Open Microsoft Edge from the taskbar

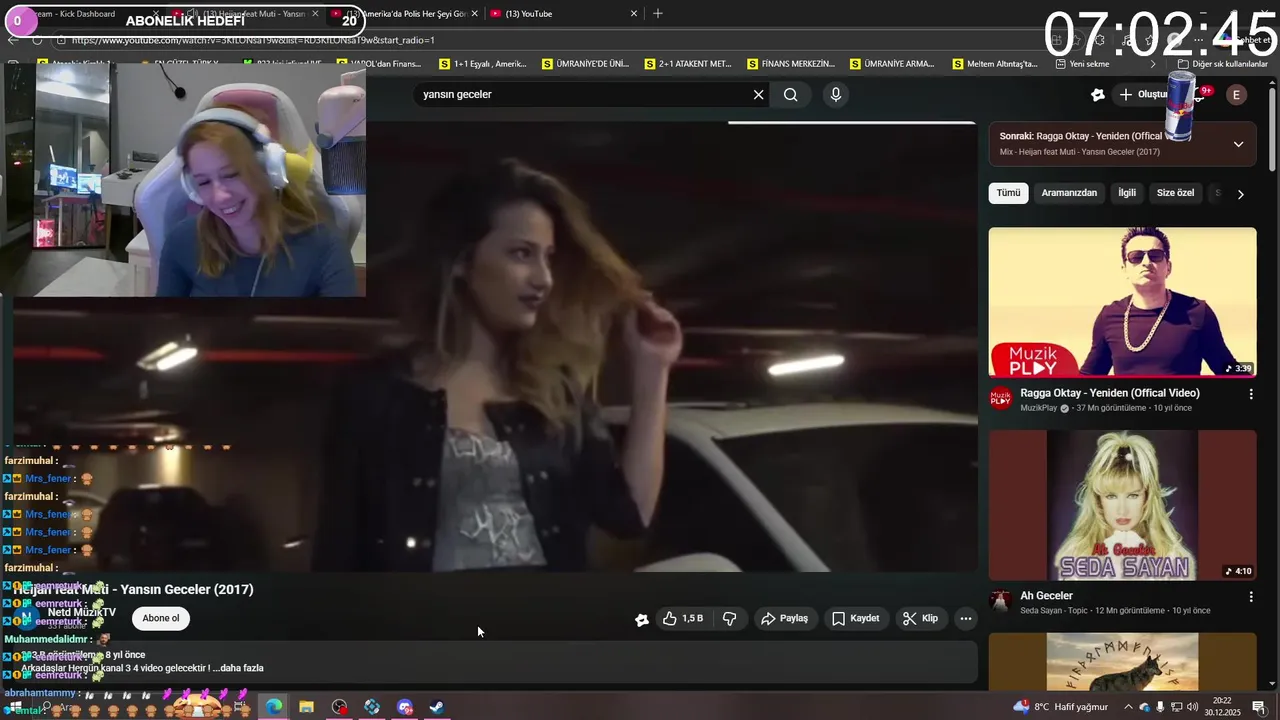pos(274,707)
